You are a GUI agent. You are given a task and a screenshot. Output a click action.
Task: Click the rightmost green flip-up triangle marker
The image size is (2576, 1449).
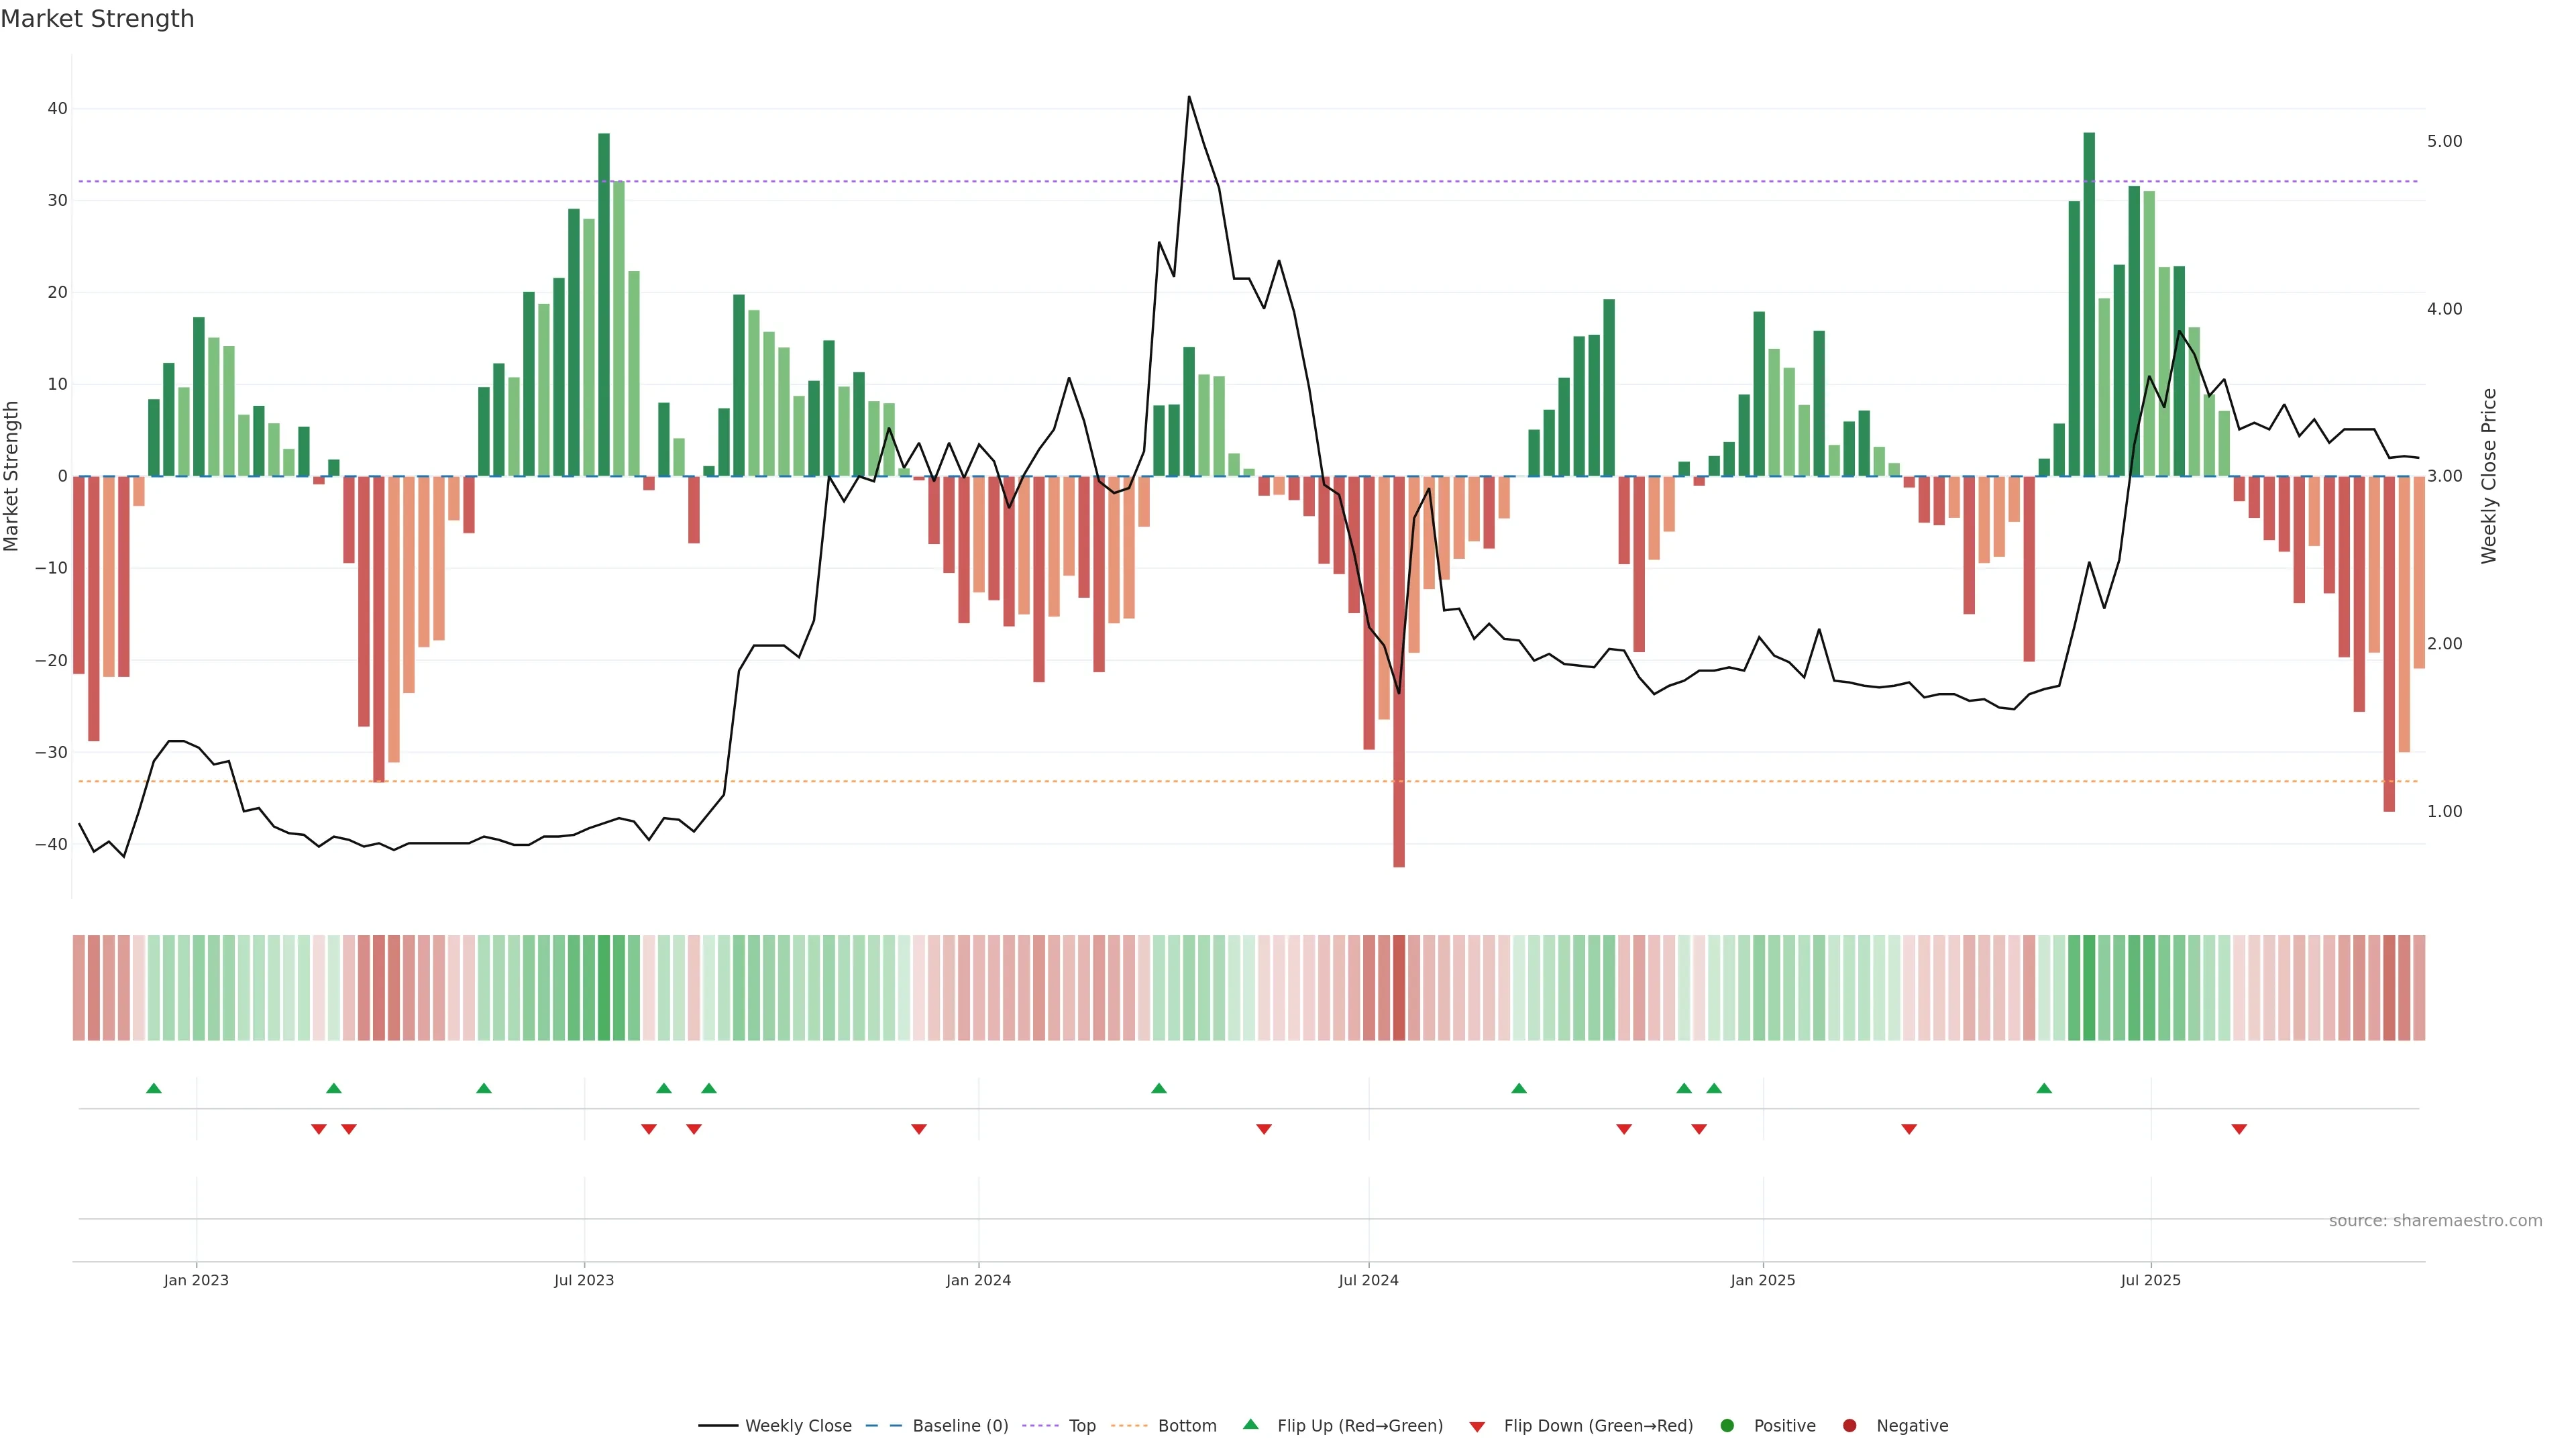point(2044,1088)
